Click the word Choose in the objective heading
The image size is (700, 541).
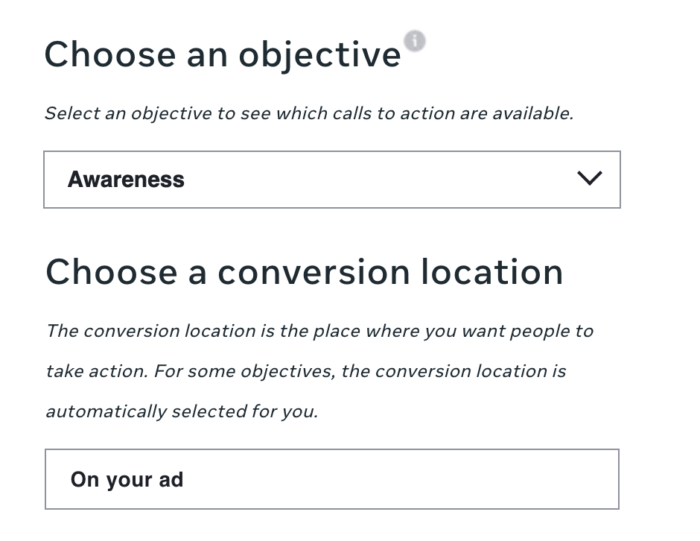click(110, 55)
